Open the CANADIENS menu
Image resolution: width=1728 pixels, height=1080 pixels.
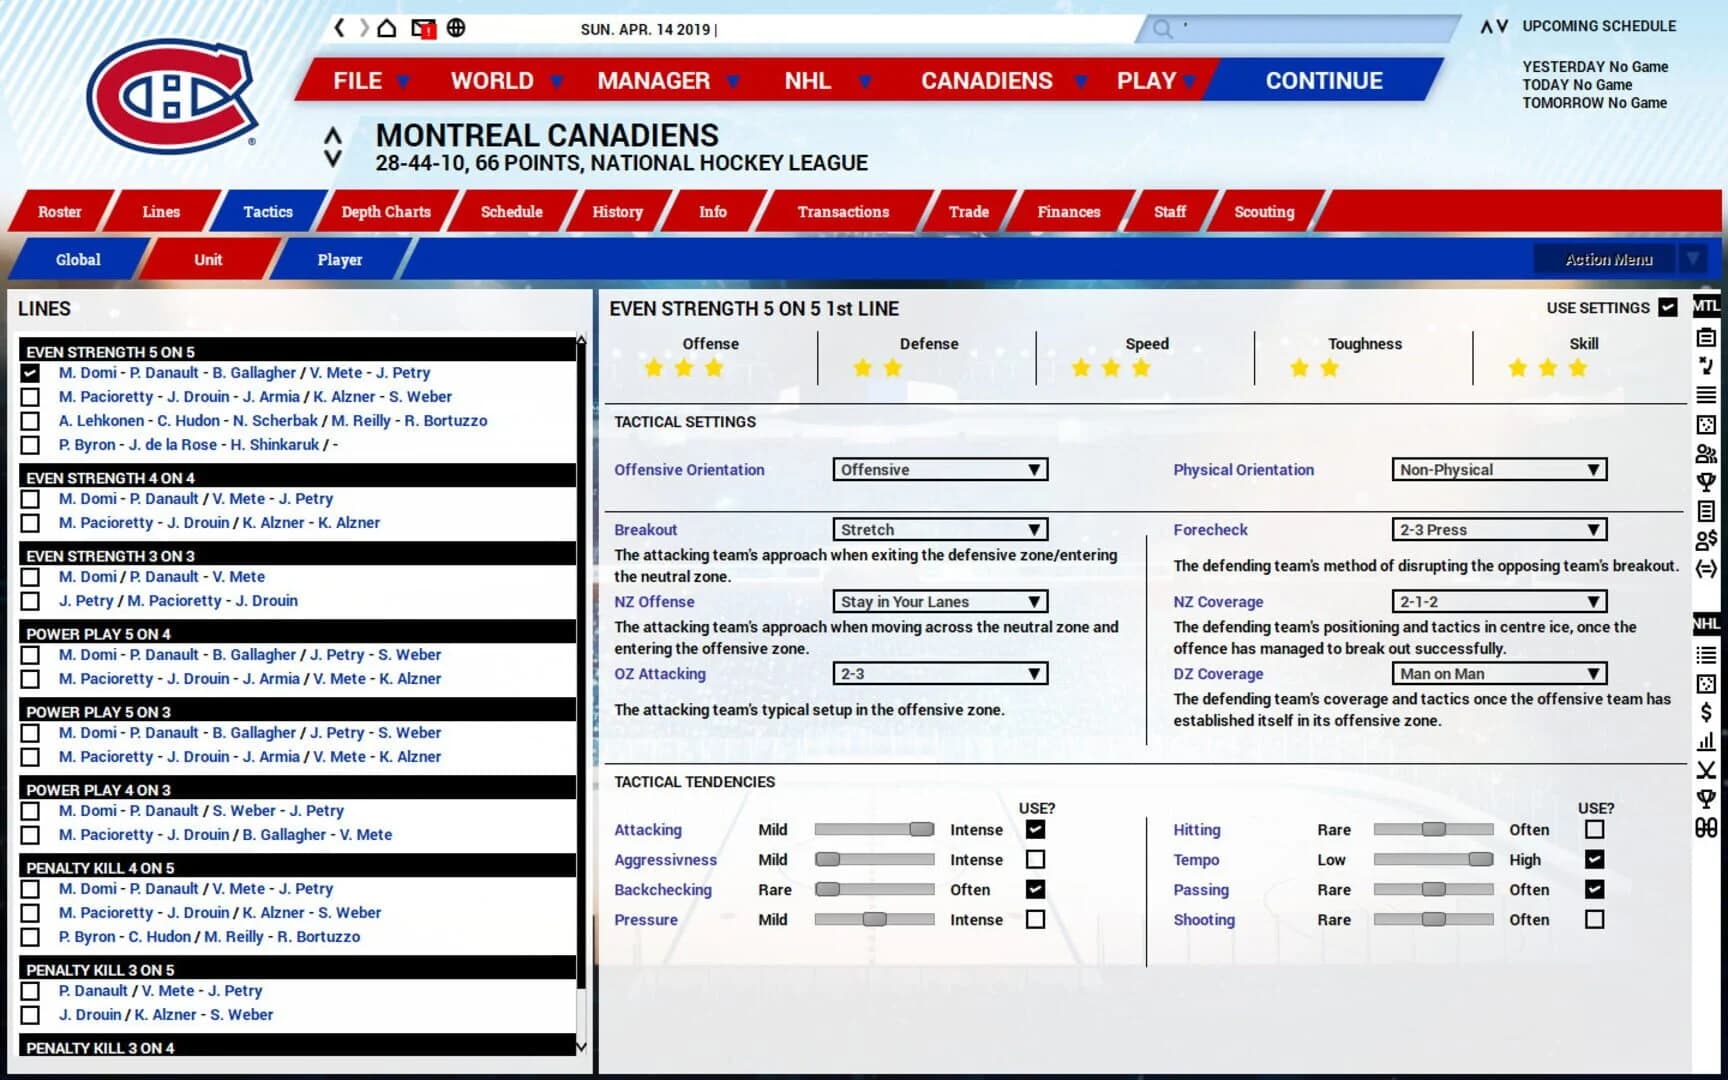(x=987, y=81)
